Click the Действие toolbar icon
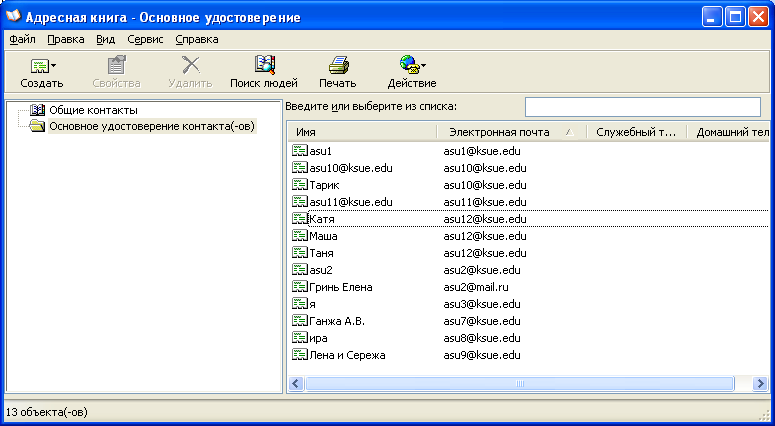 (x=409, y=65)
